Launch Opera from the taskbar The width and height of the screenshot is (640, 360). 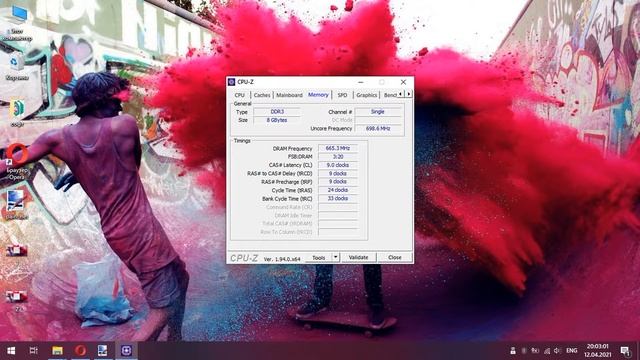80,351
